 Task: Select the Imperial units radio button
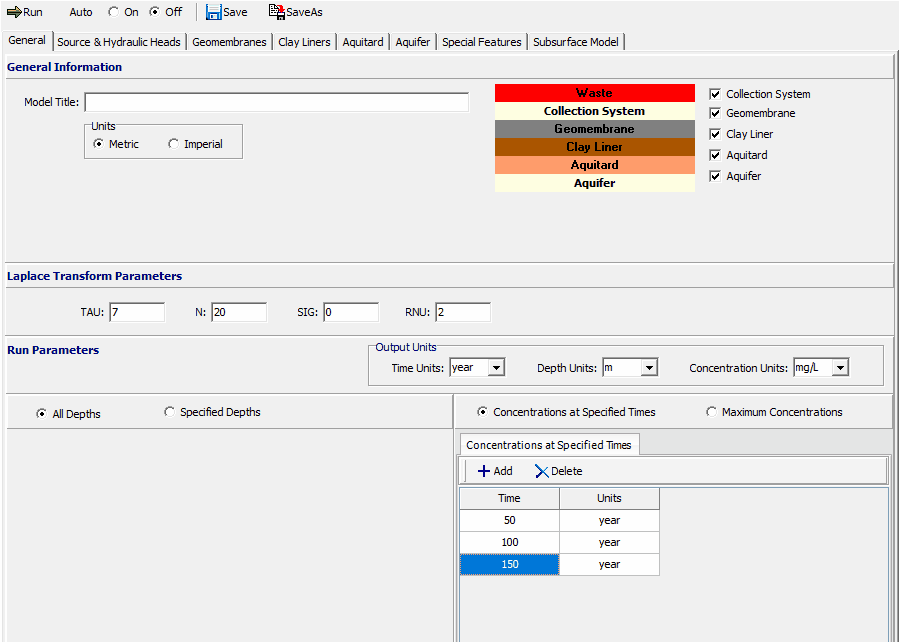(x=174, y=144)
